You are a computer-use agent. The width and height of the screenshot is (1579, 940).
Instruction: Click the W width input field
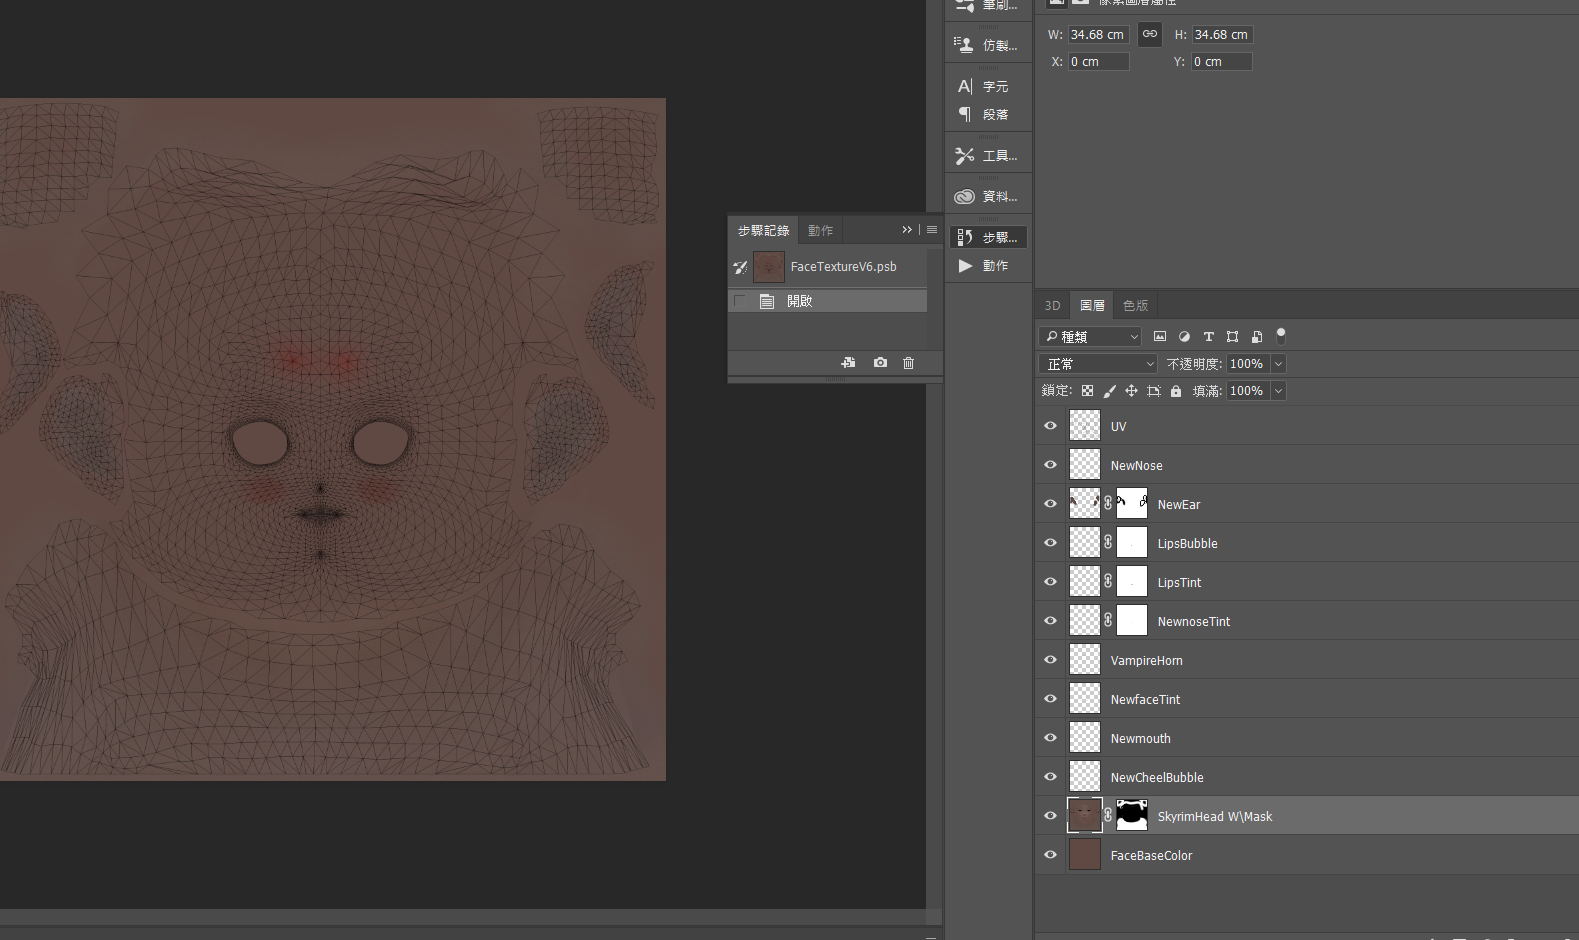tap(1098, 34)
